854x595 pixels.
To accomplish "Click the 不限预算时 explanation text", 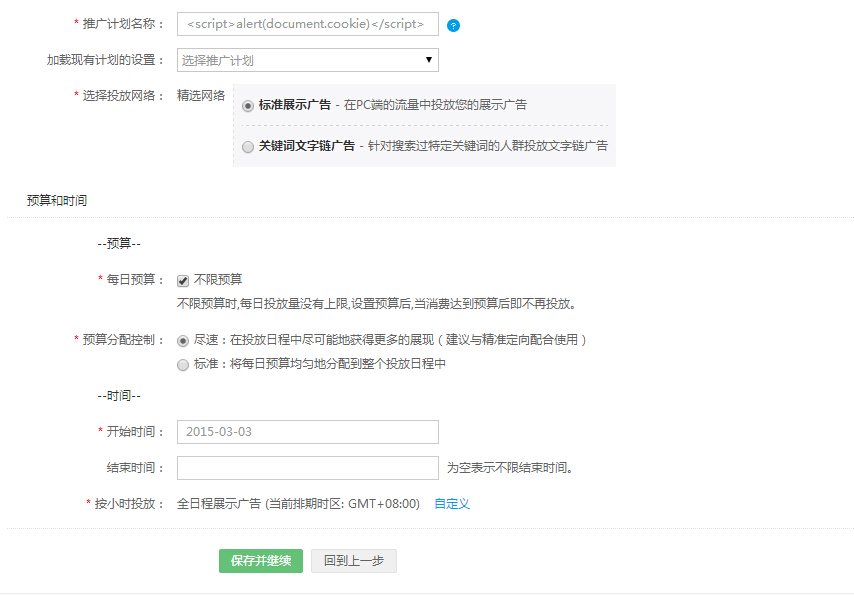I will [376, 303].
